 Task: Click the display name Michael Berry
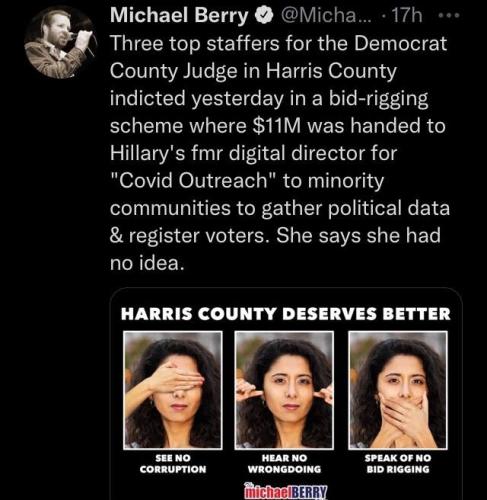point(179,16)
